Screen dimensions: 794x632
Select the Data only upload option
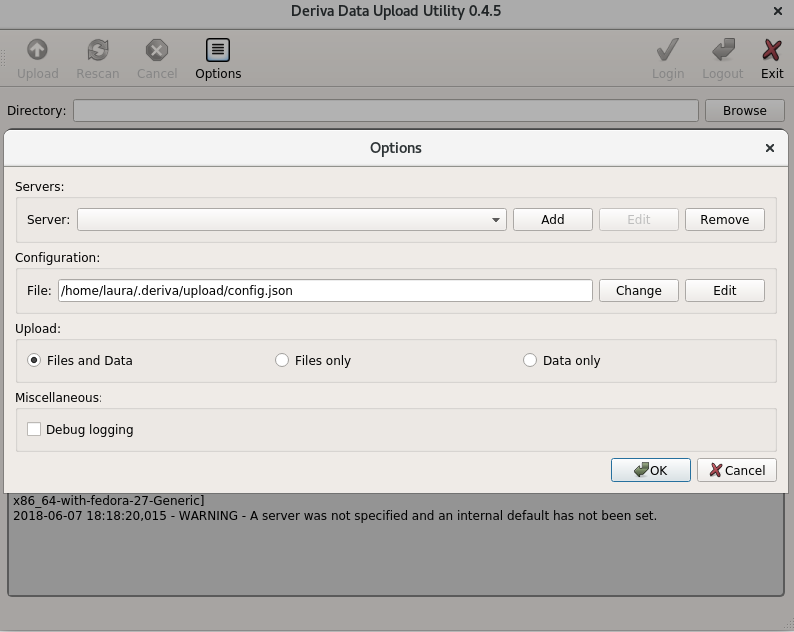pyautogui.click(x=530, y=360)
